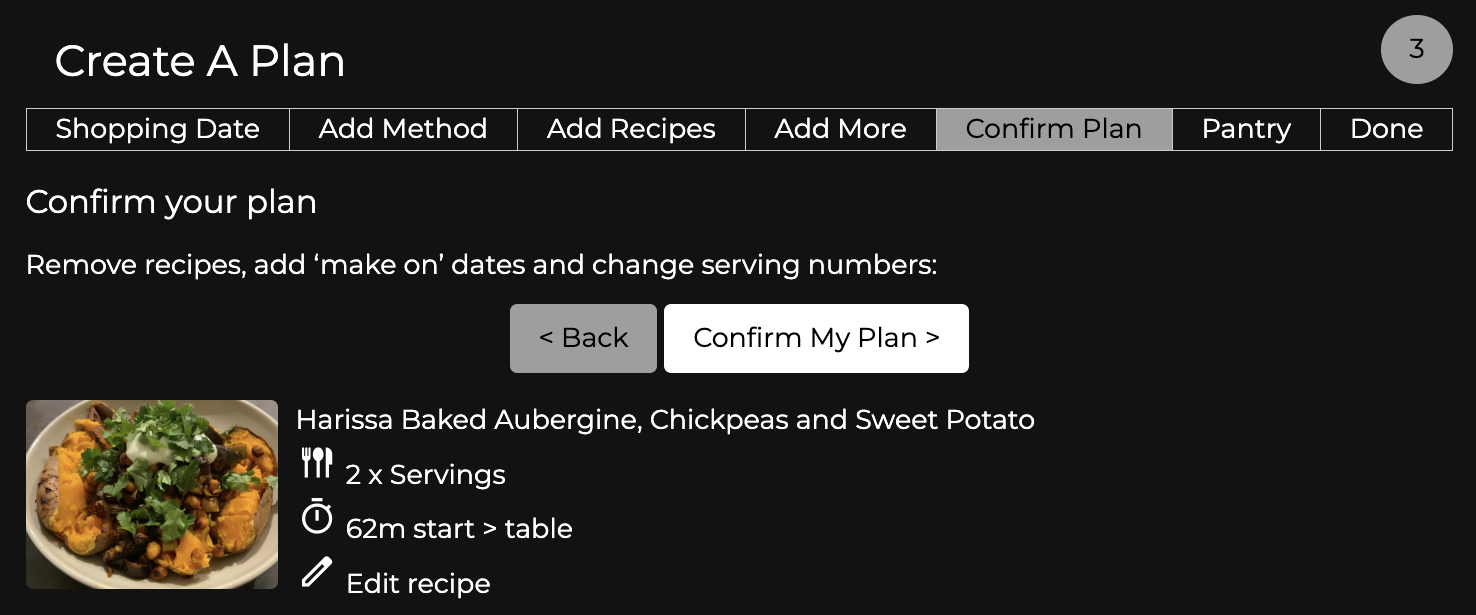Click the circular '3' badge
Image resolution: width=1476 pixels, height=615 pixels.
pyautogui.click(x=1416, y=49)
